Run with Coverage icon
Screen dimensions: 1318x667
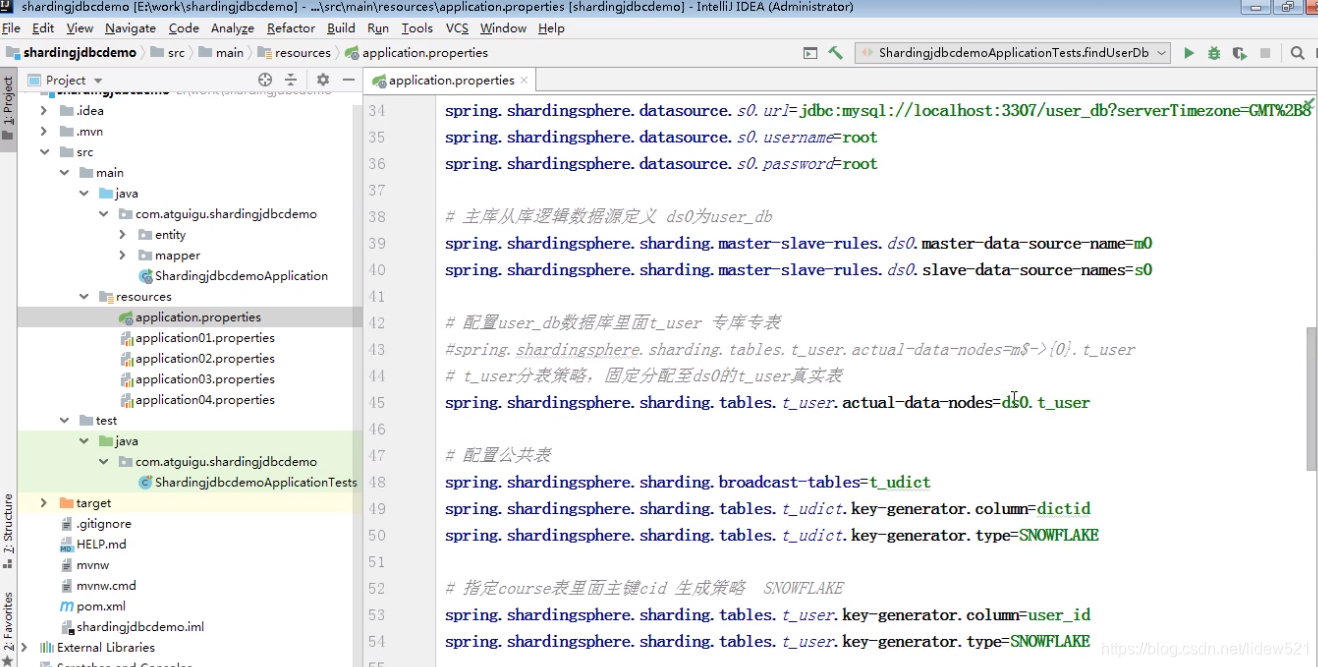pyautogui.click(x=1240, y=53)
